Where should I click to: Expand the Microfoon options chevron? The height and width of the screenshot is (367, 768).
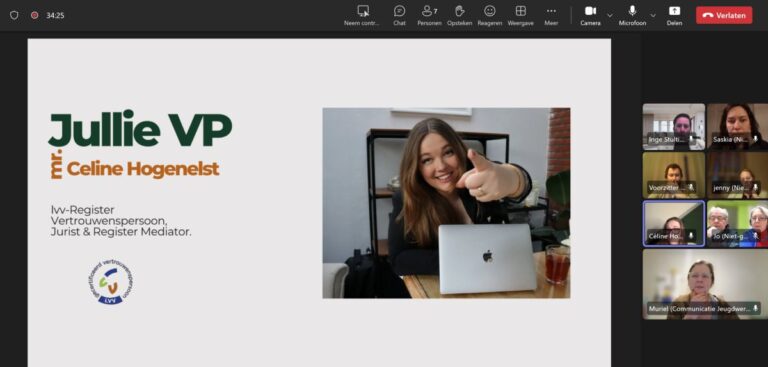653,15
